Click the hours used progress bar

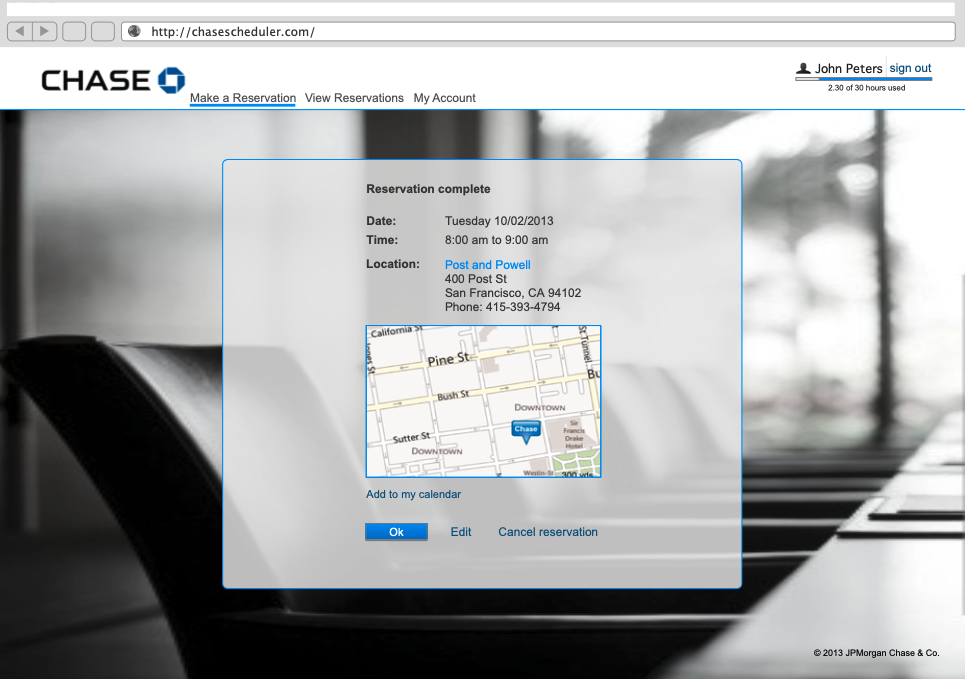[x=863, y=79]
